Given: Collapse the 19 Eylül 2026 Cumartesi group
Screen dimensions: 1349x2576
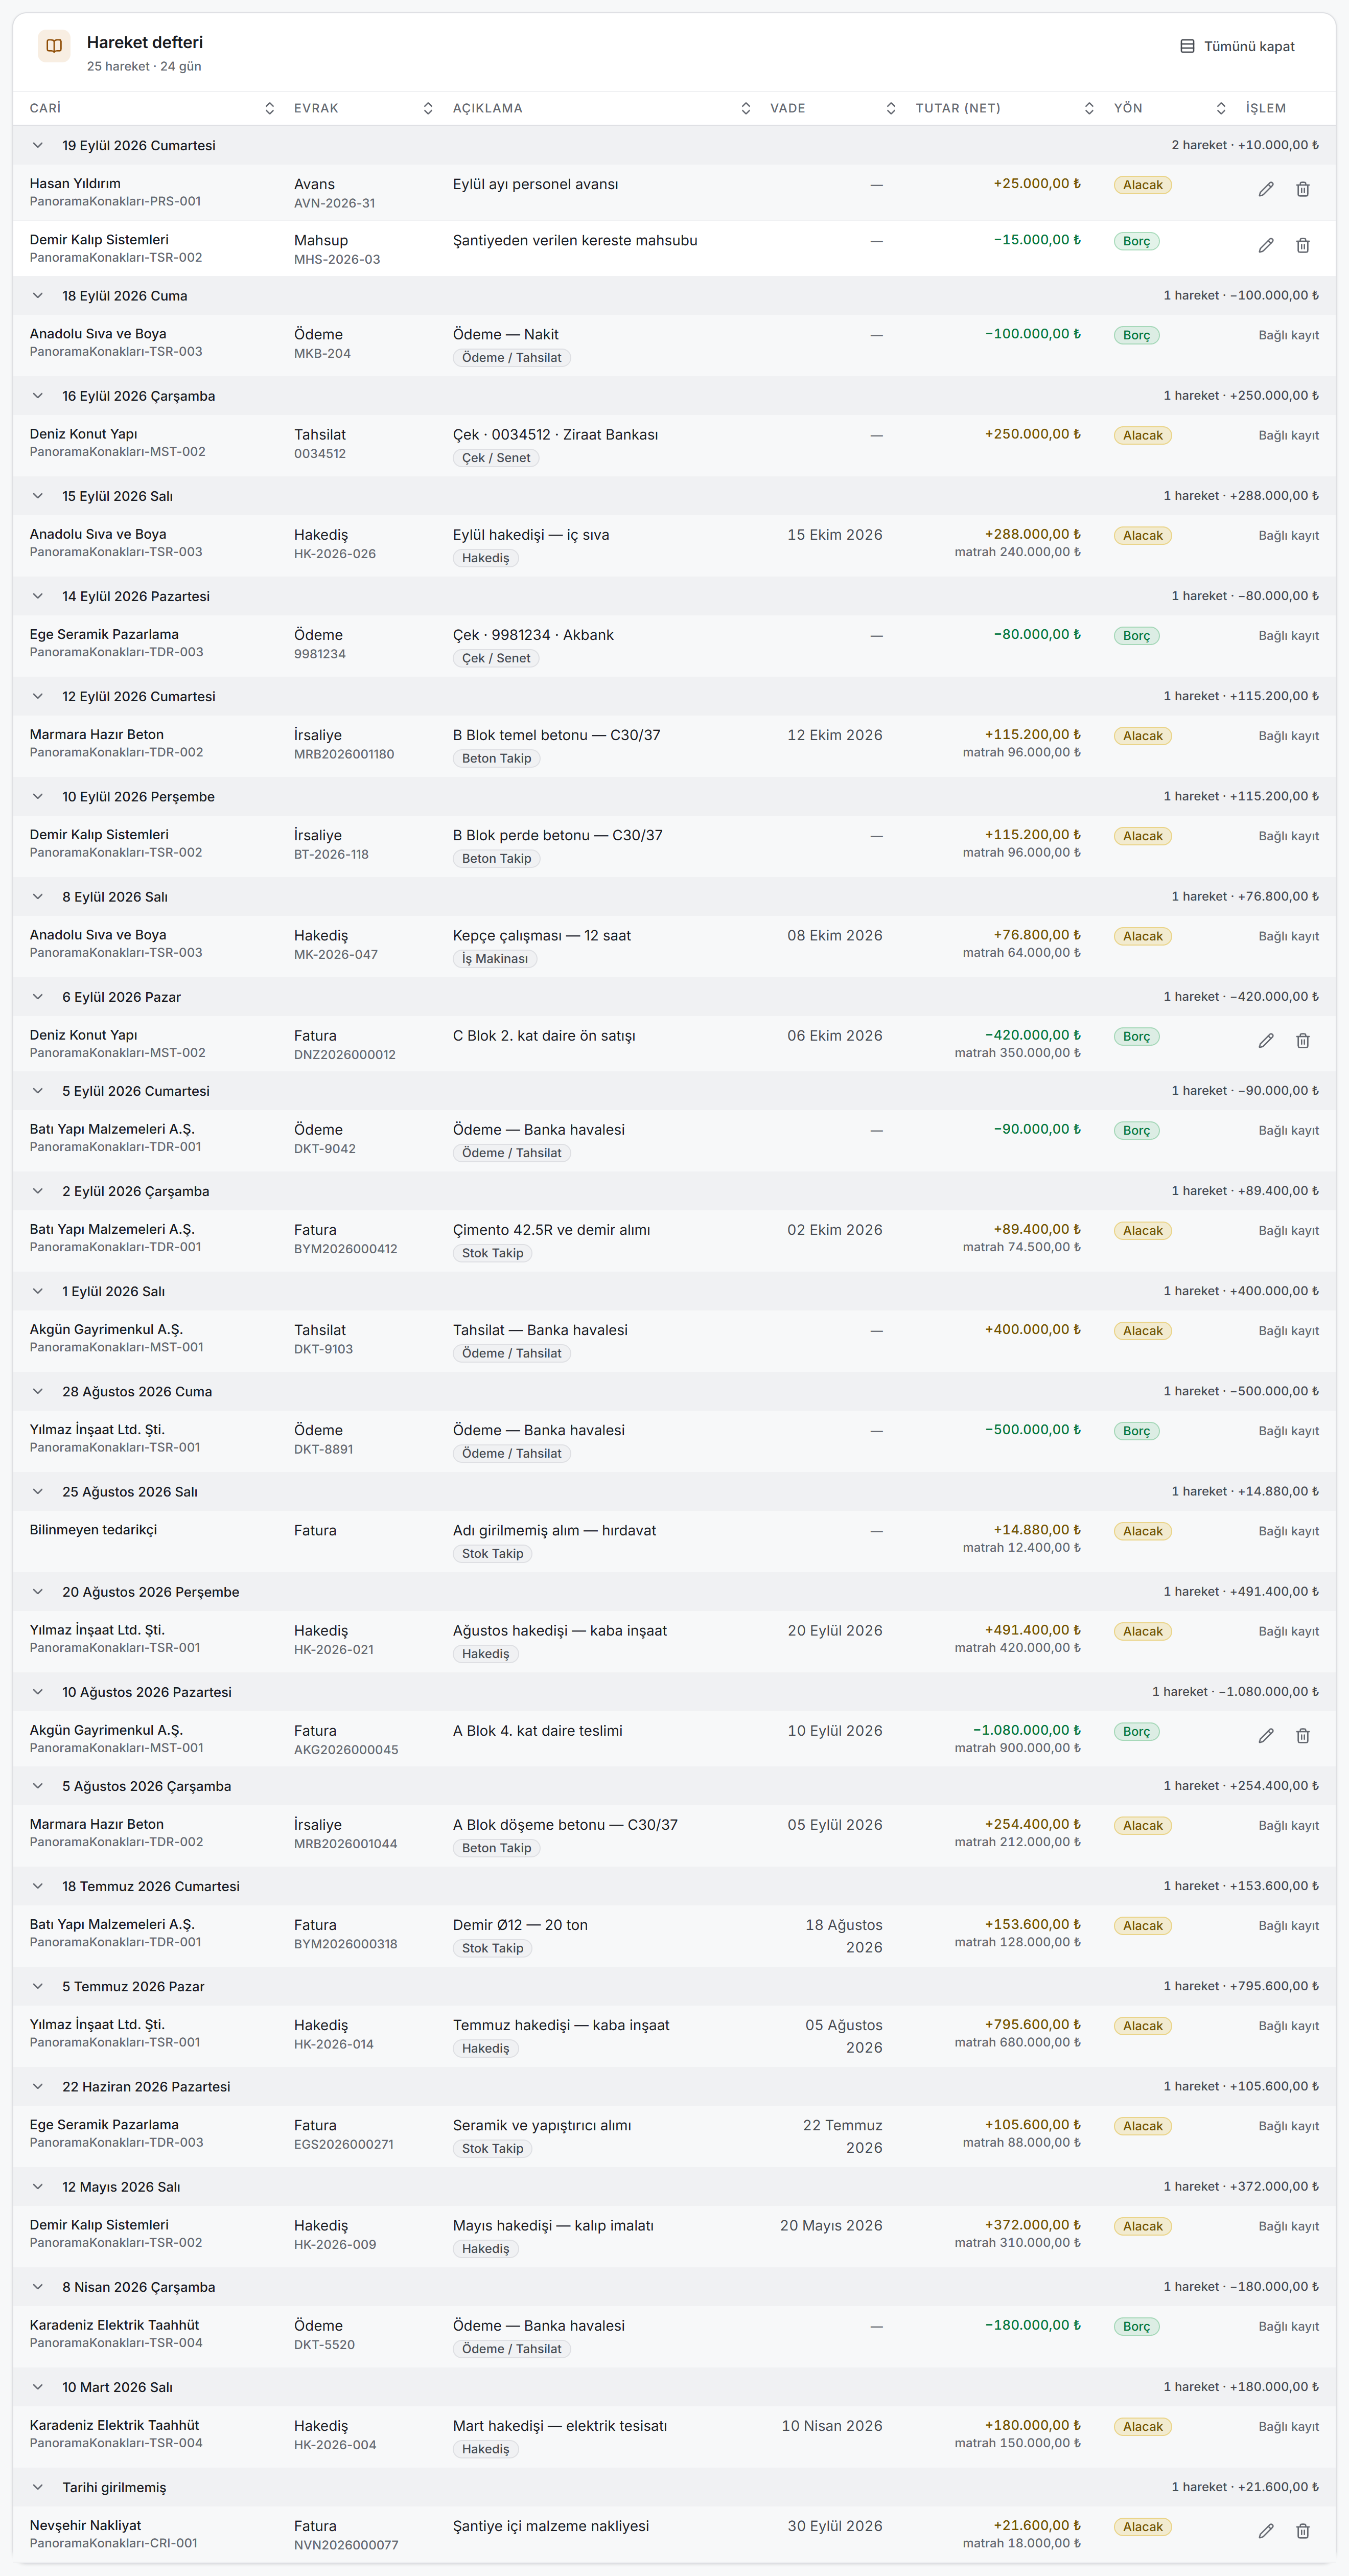Looking at the screenshot, I should pos(38,145).
